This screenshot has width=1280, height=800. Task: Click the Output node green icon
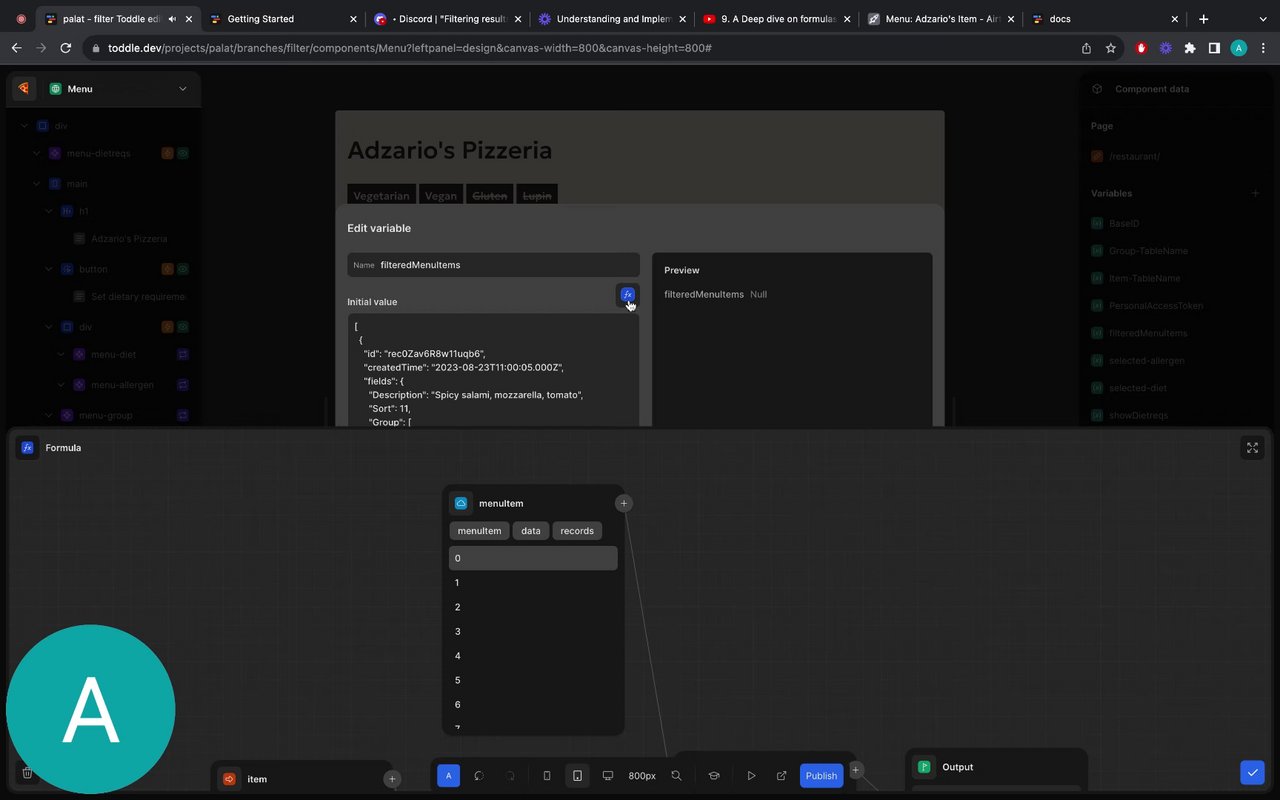924,767
